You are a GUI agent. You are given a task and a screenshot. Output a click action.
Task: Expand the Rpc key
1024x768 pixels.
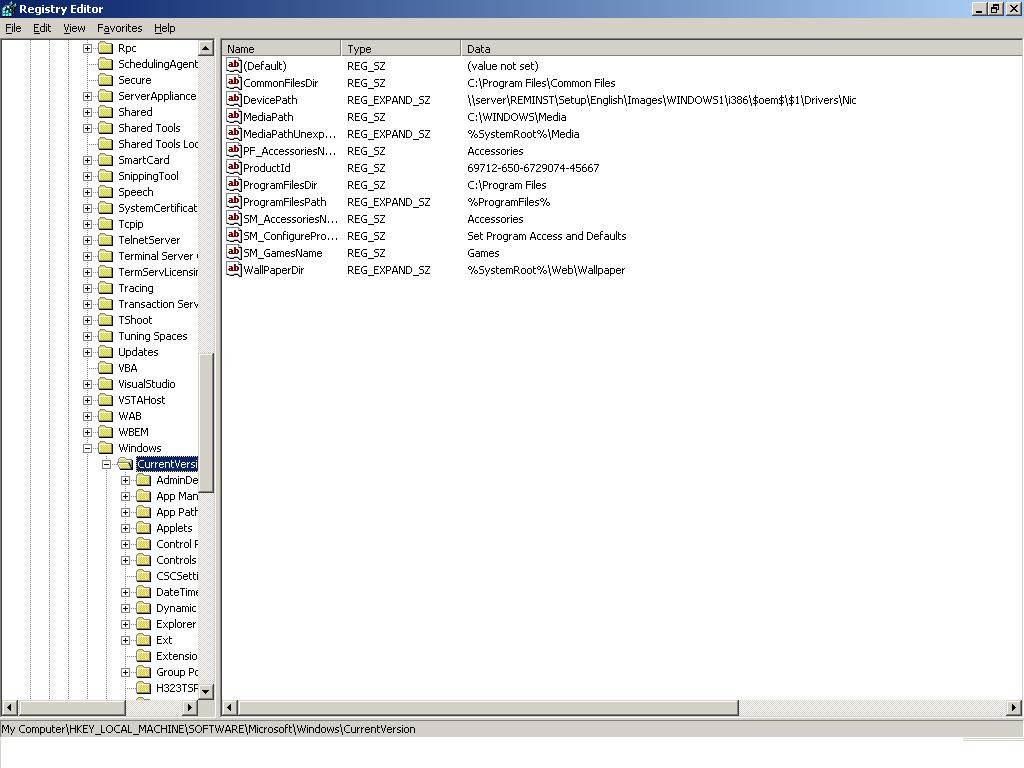(x=88, y=48)
